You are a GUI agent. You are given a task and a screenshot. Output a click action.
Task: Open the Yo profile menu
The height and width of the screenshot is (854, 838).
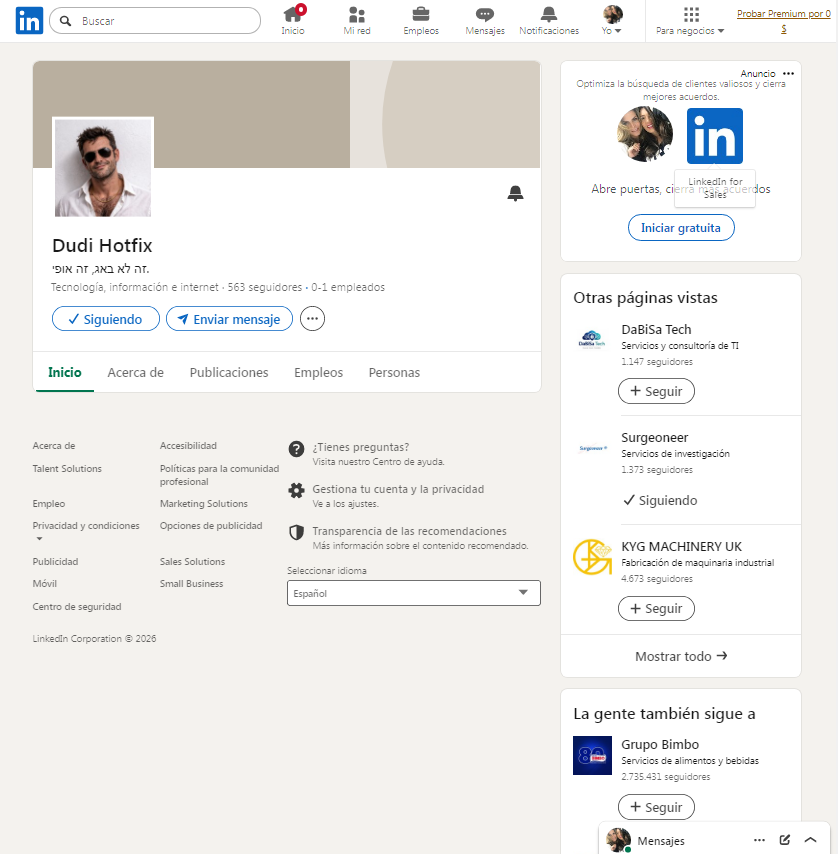pyautogui.click(x=612, y=20)
